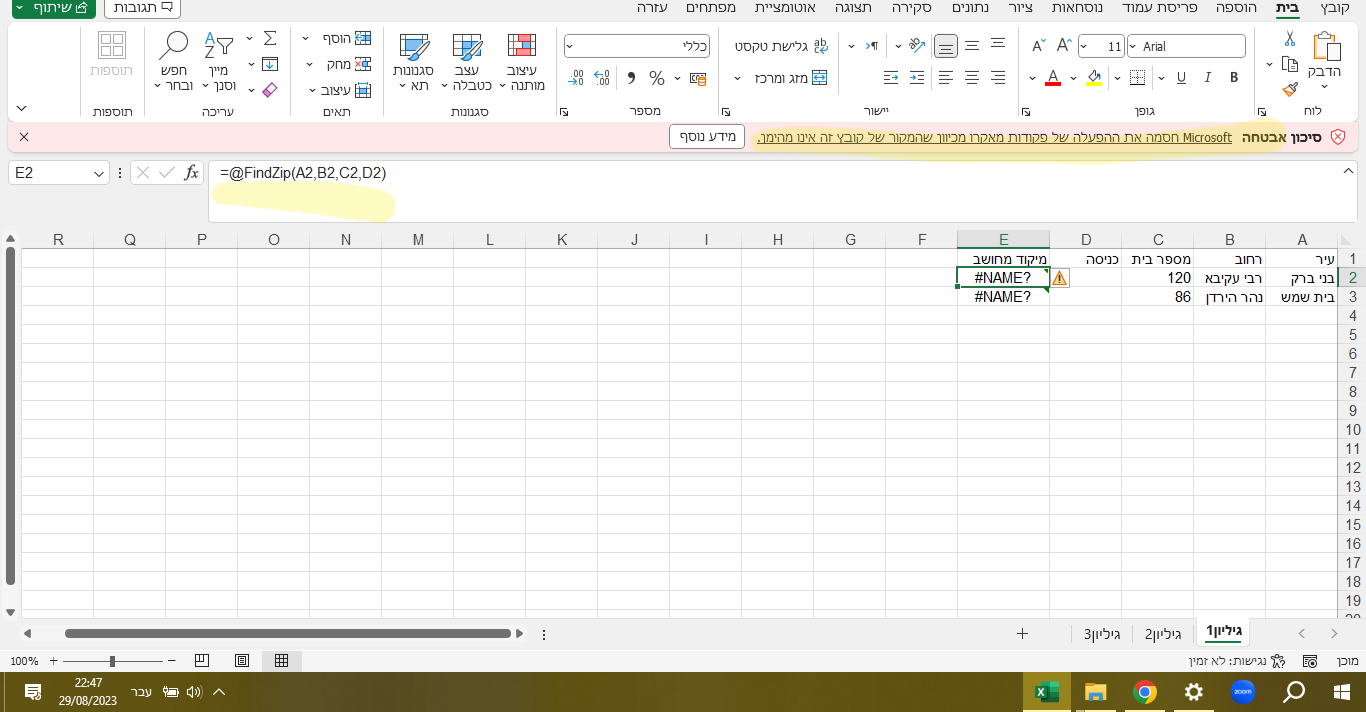Click the fx insert function icon

(191, 173)
